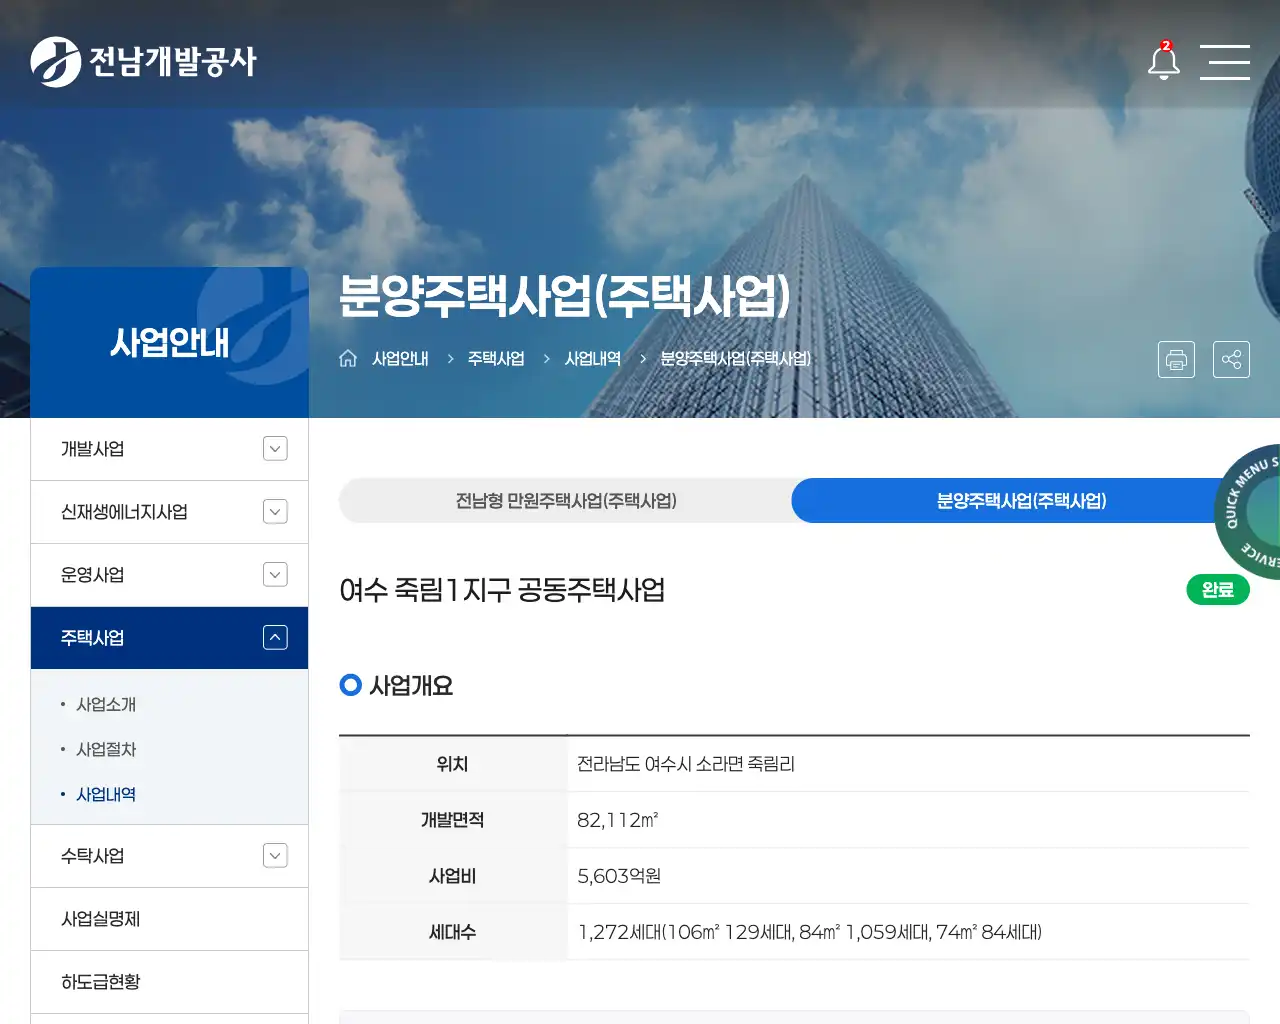Viewport: 1280px width, 1024px height.
Task: Click the 분양주택사업(주택사업) page title
Action: tap(565, 295)
